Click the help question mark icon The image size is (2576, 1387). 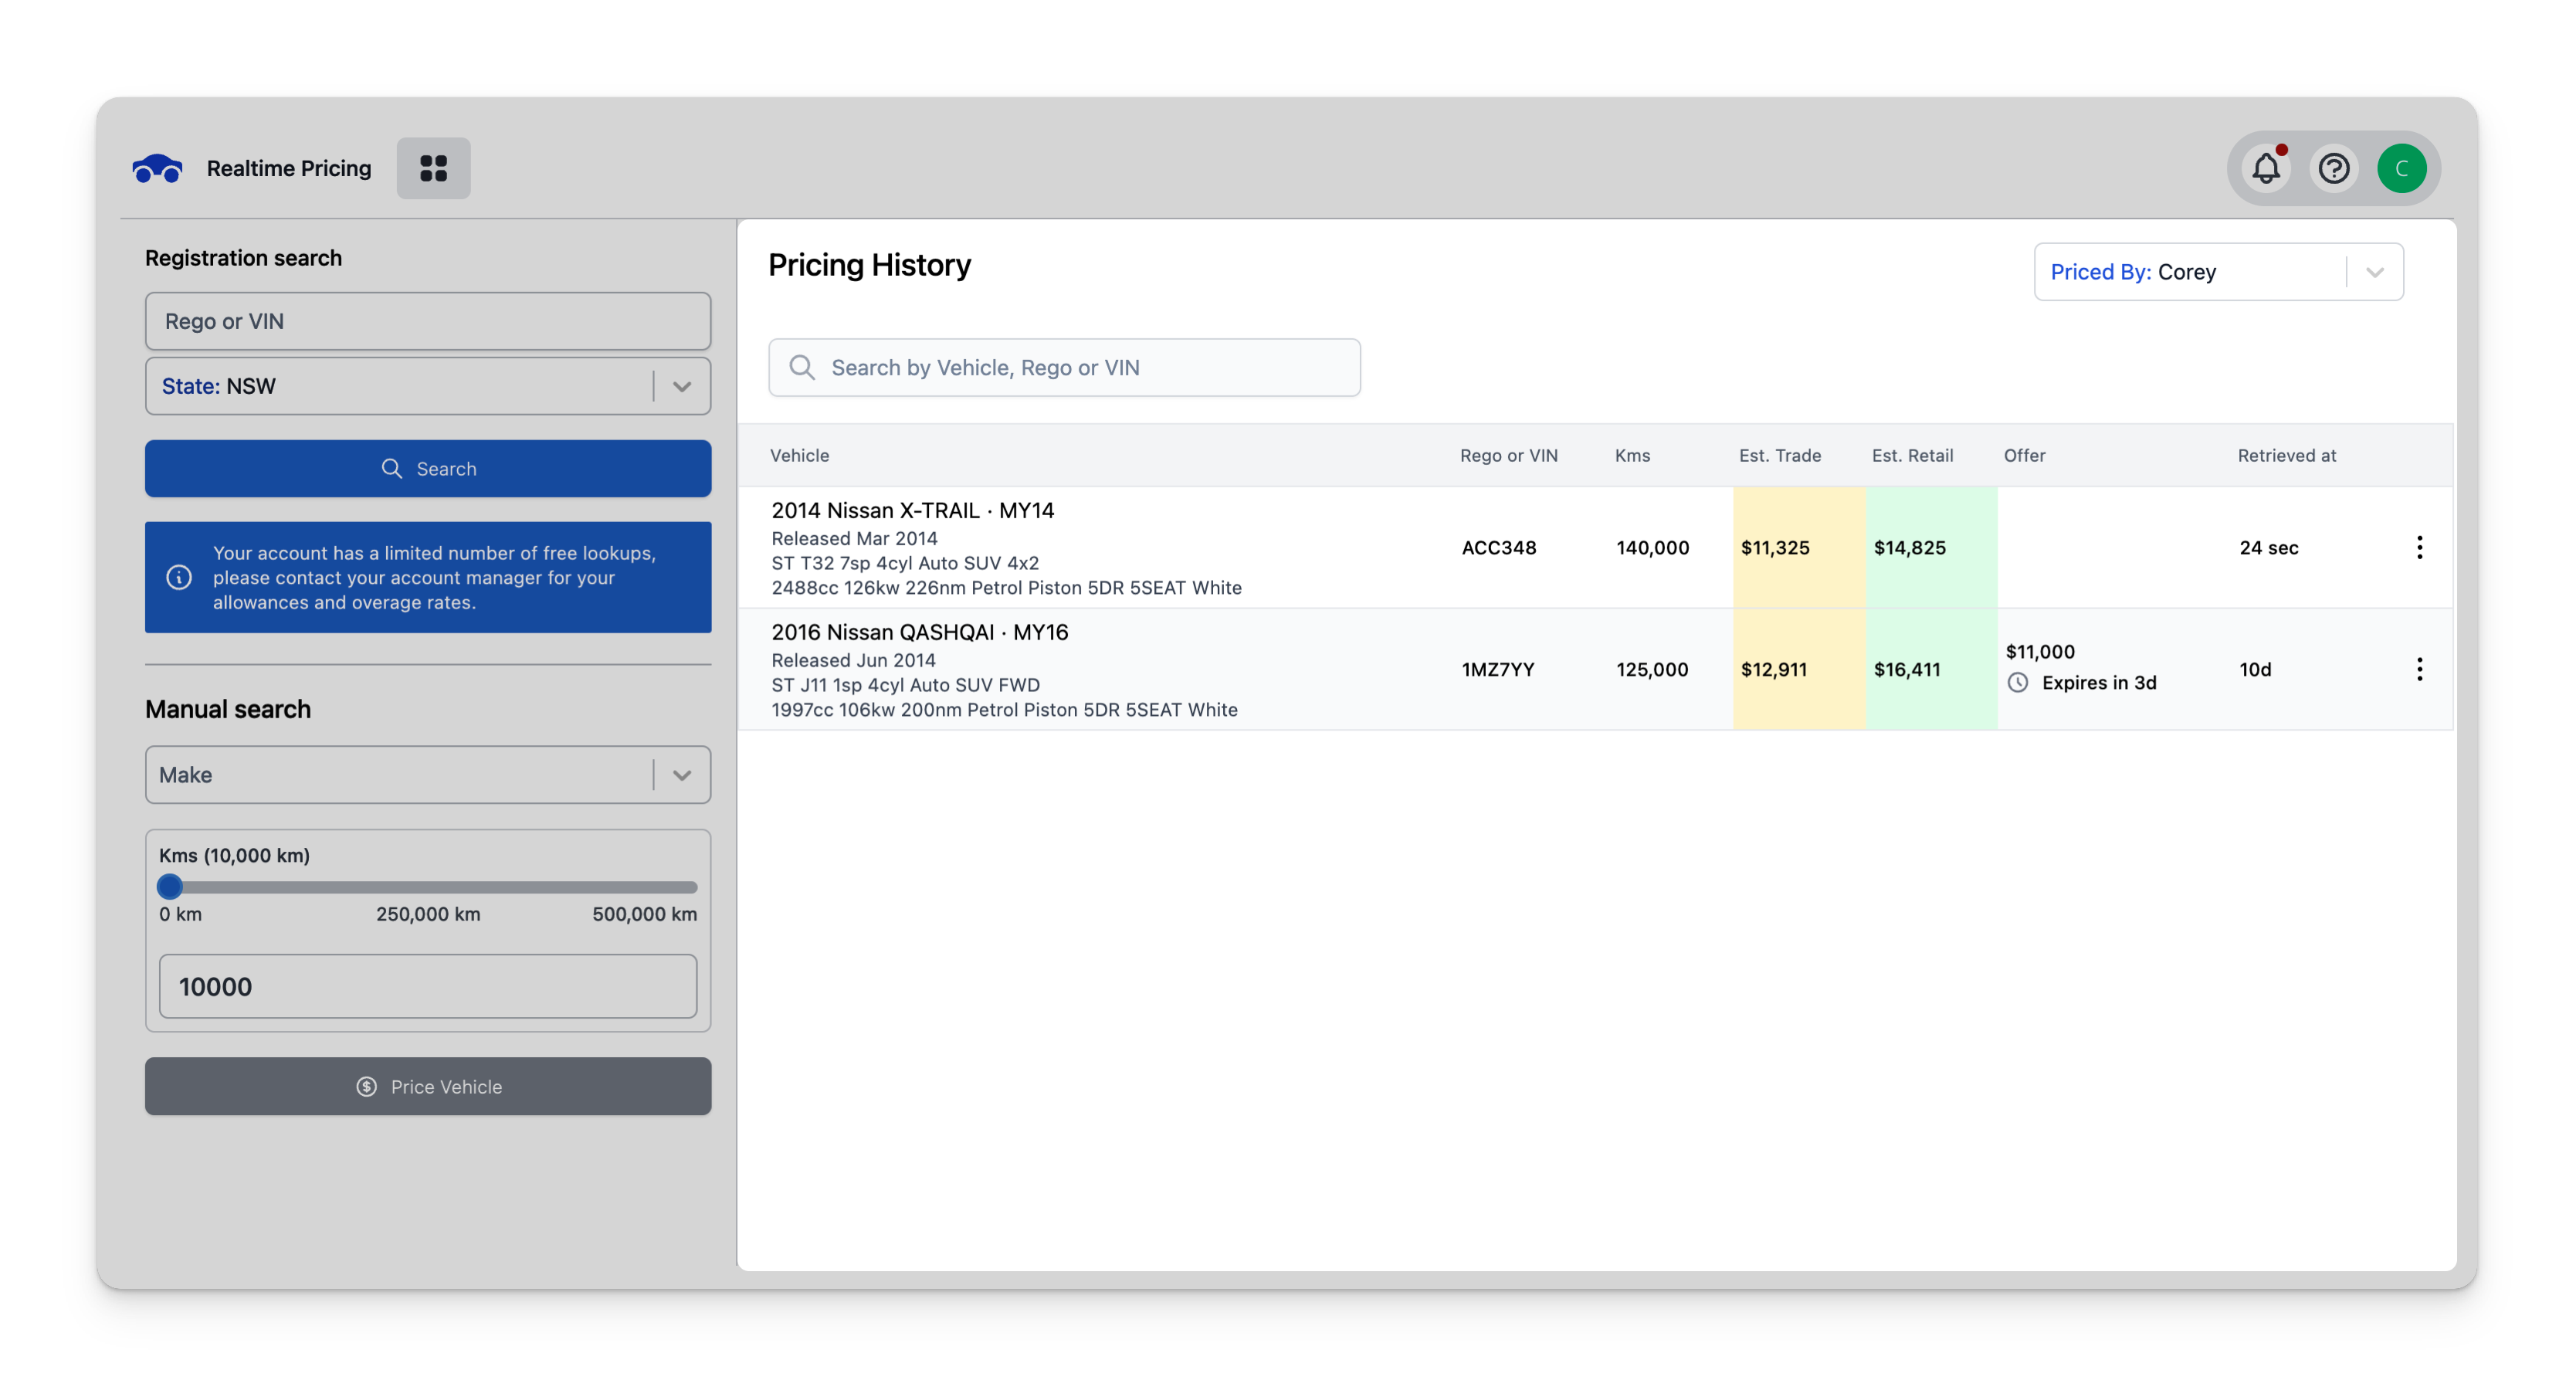(x=2334, y=168)
